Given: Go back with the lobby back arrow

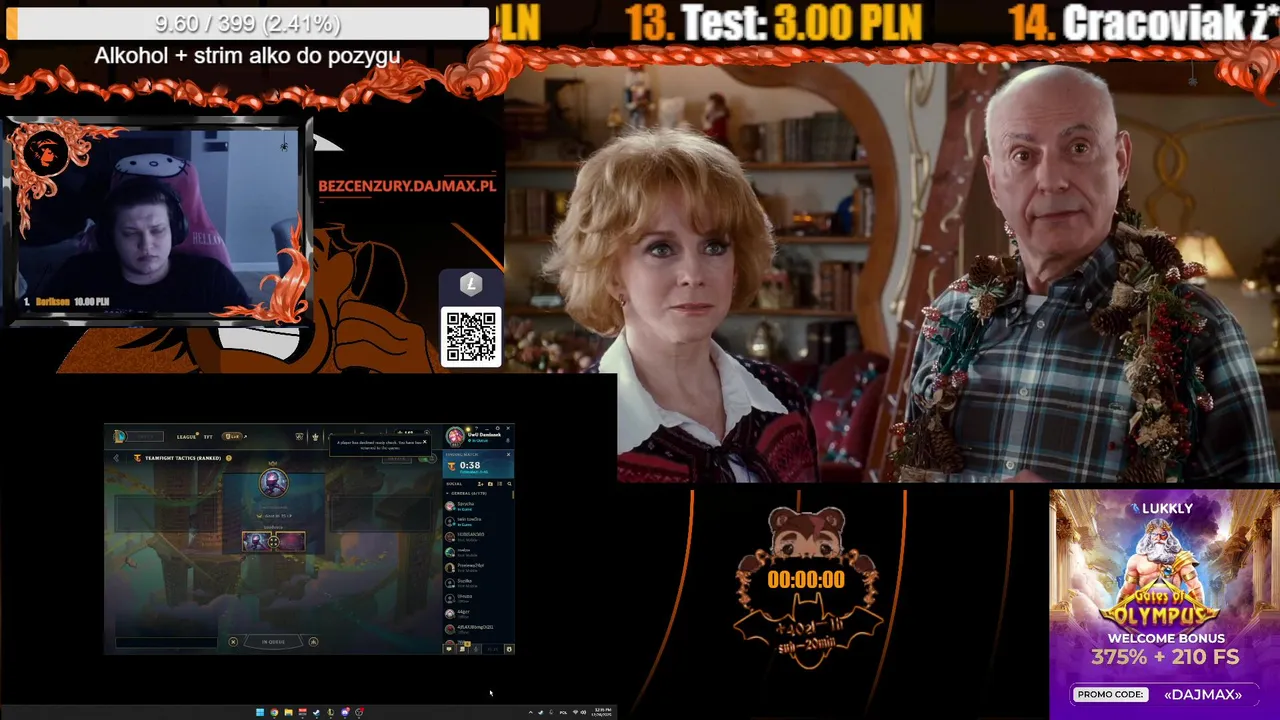Looking at the screenshot, I should tap(116, 458).
